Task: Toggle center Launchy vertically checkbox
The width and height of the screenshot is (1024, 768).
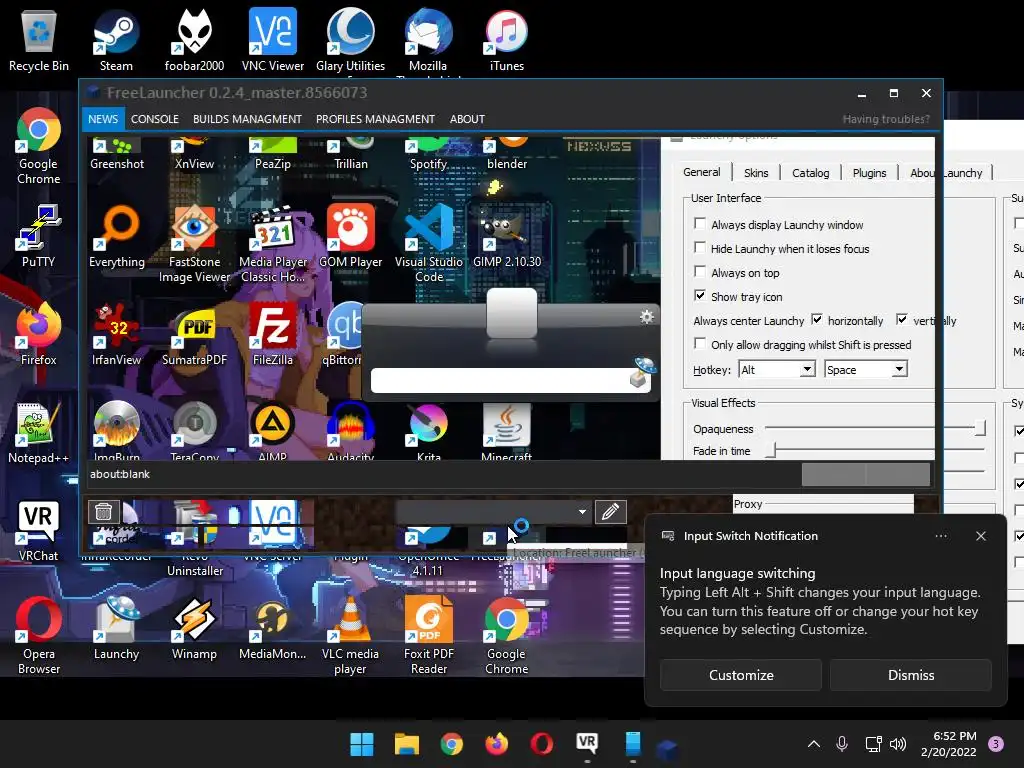Action: click(902, 320)
